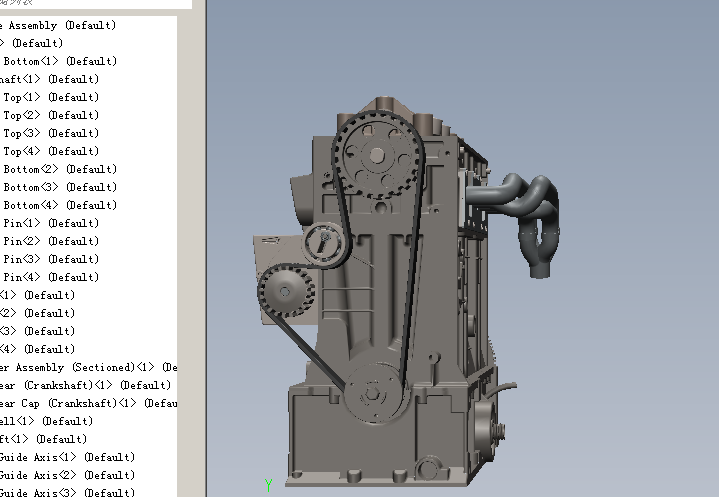Pick the crankshaft pulley at the belt bottom

coord(375,394)
